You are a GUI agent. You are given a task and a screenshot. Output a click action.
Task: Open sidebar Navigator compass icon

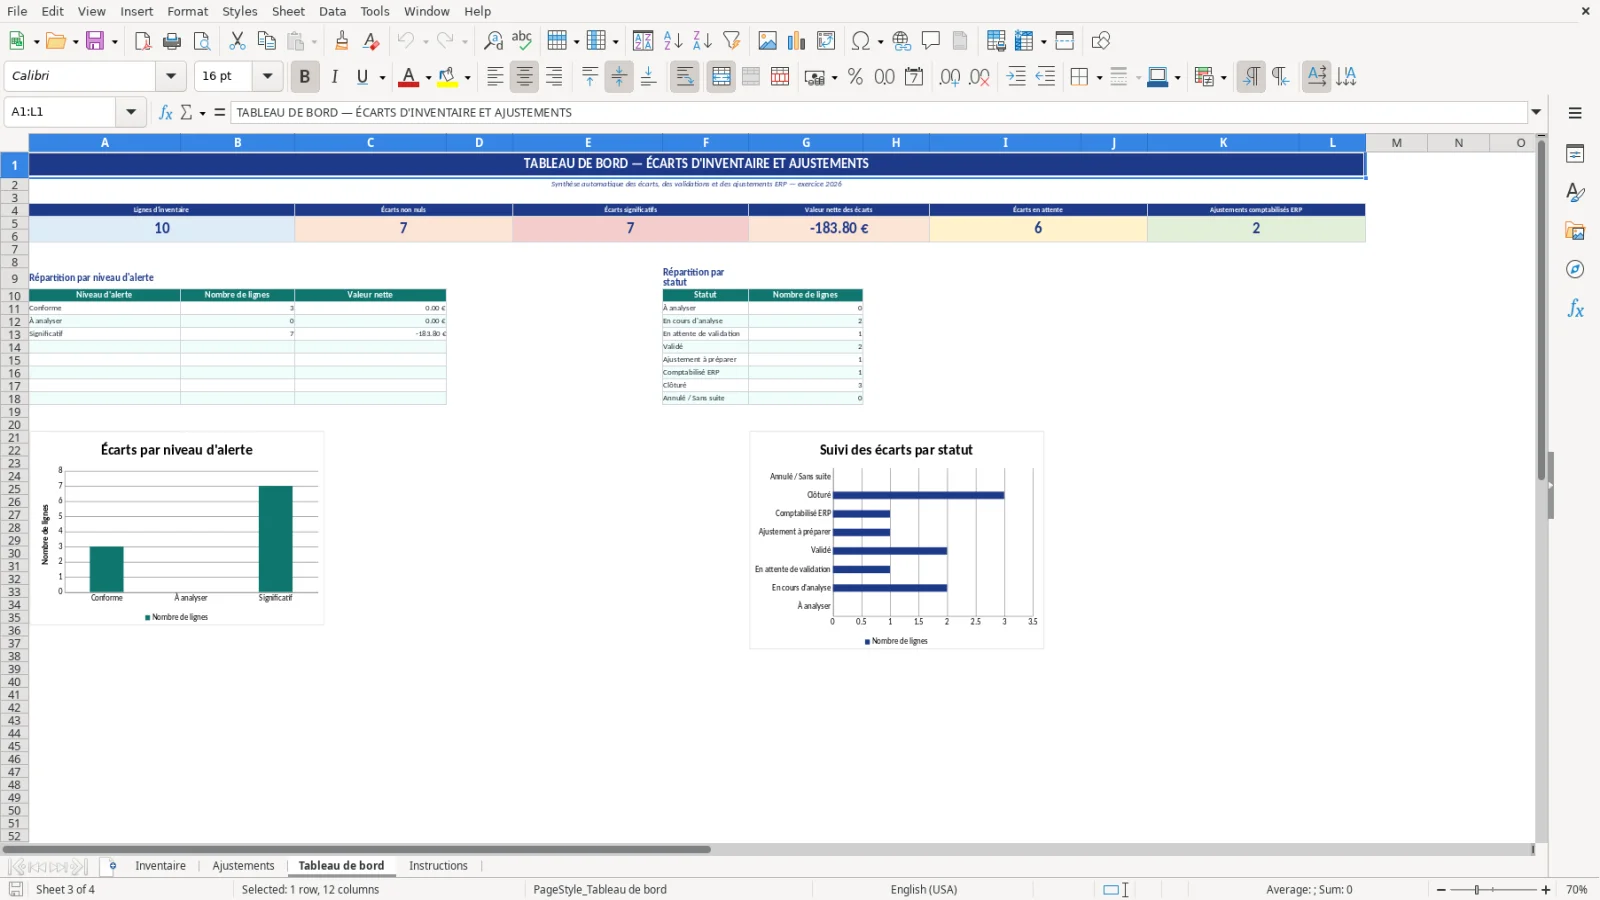[x=1575, y=270]
